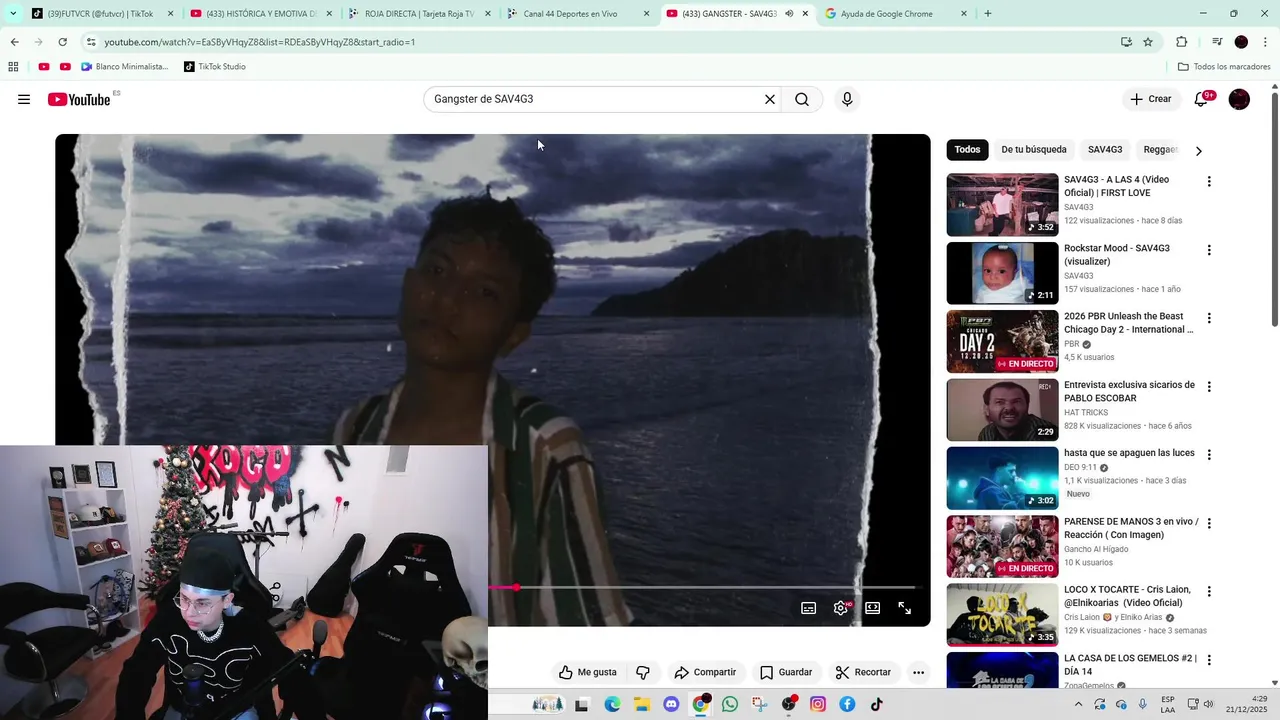This screenshot has height=720, width=1280.
Task: Dislike the video with thumbs down
Action: click(x=643, y=672)
